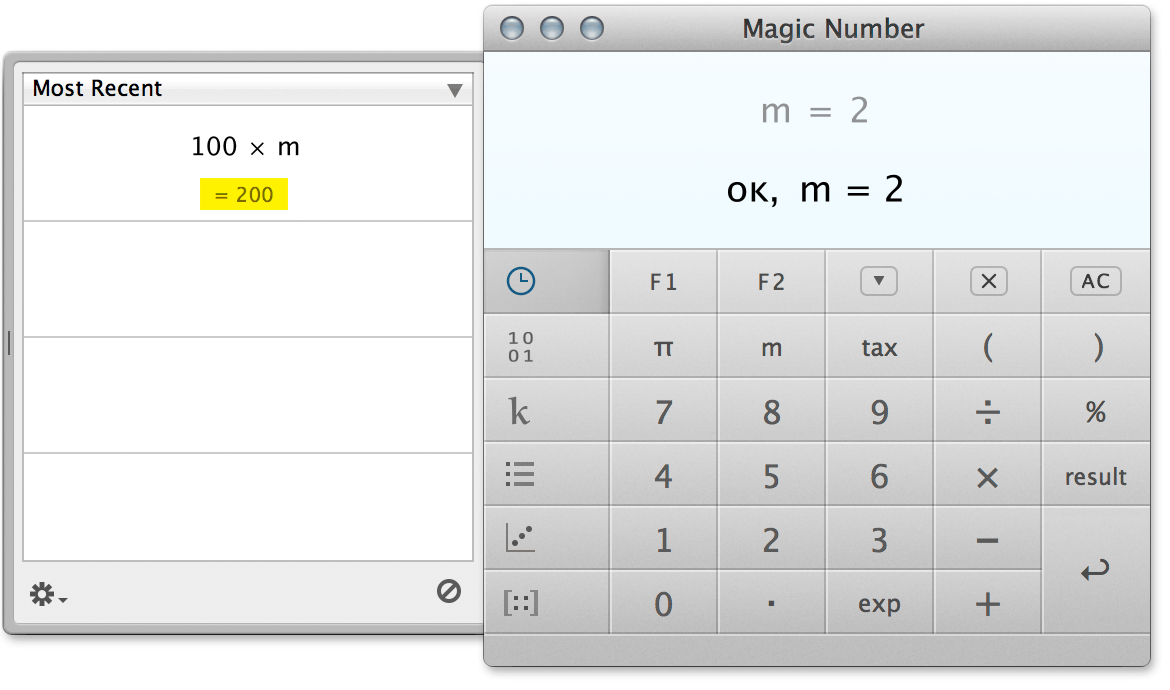Viewport: 1170px width, 690px height.
Task: Zoom the Magic Number window
Action: click(x=592, y=28)
